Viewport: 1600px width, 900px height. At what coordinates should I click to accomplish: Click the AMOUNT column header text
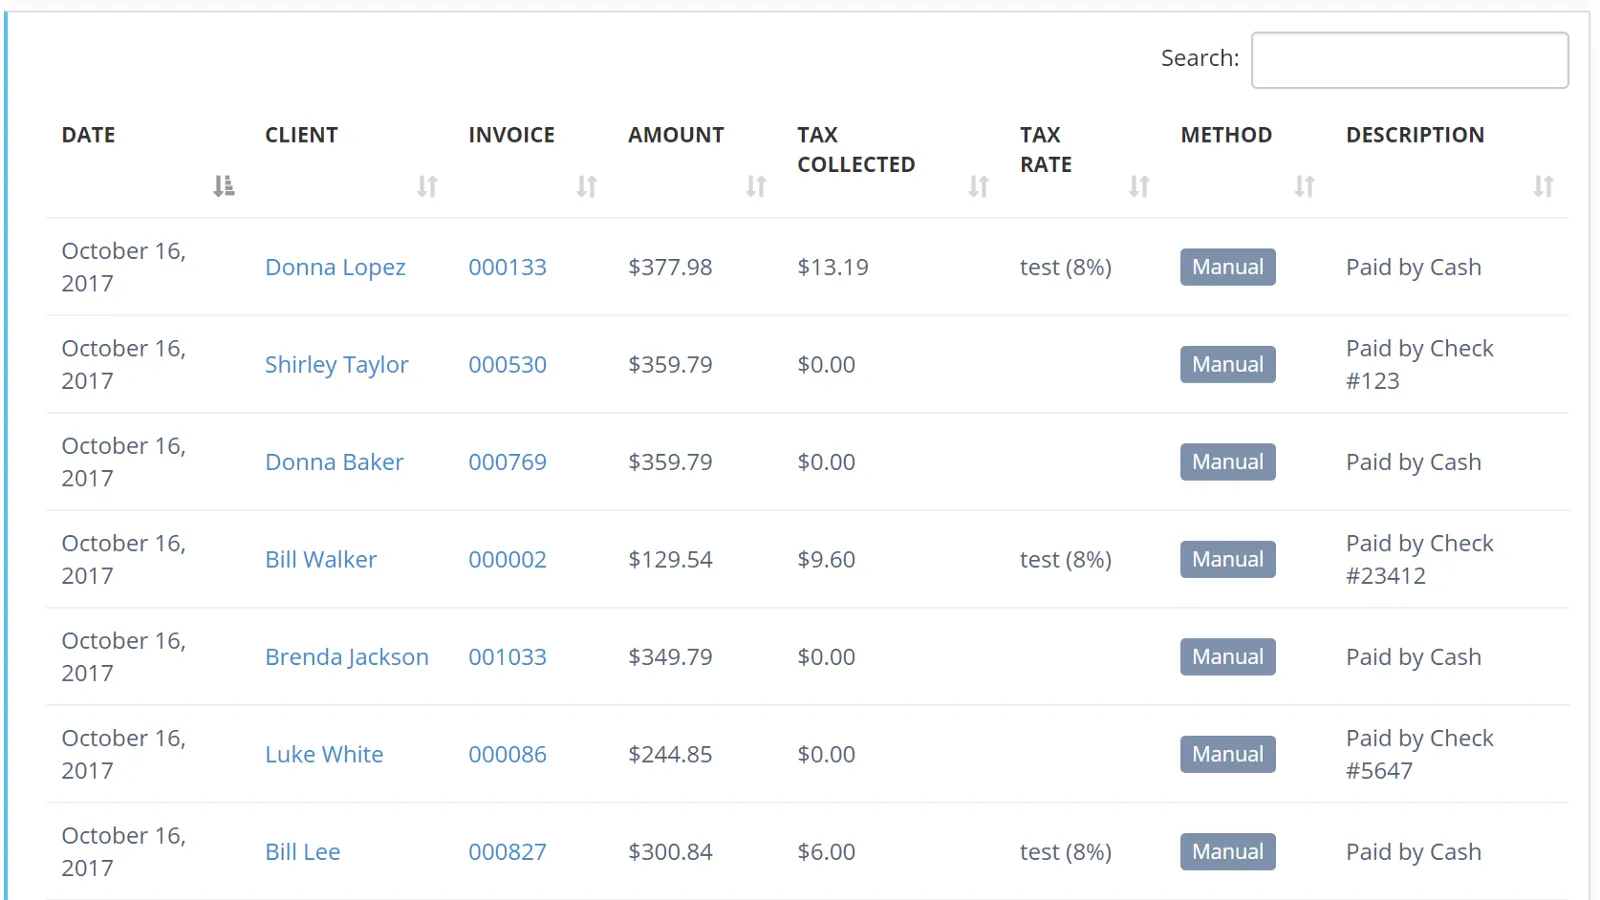coord(676,135)
